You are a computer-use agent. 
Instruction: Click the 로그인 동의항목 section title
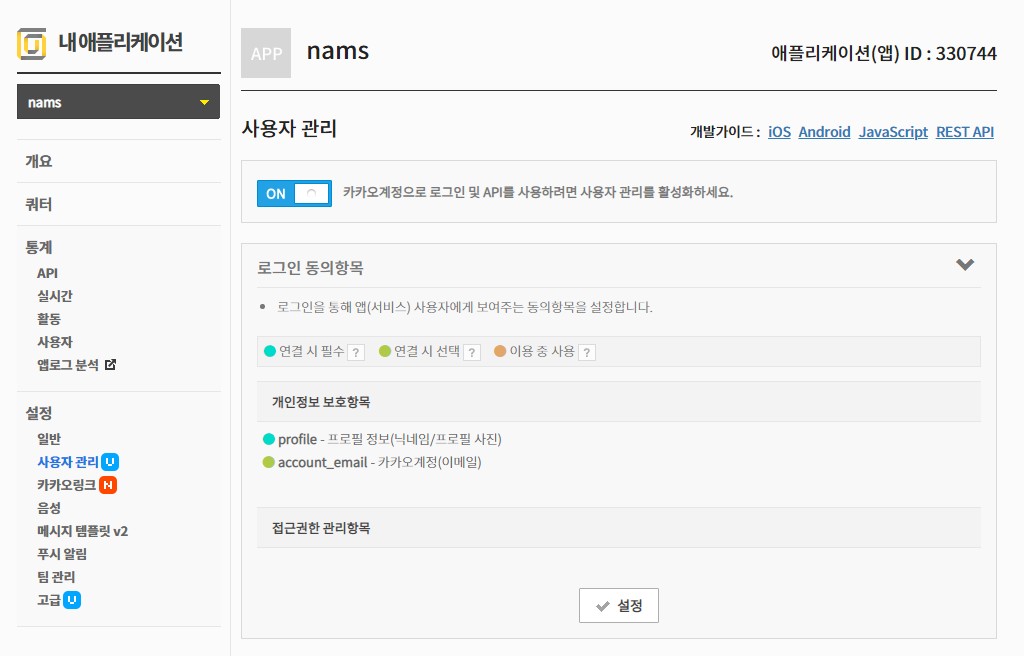[x=310, y=268]
